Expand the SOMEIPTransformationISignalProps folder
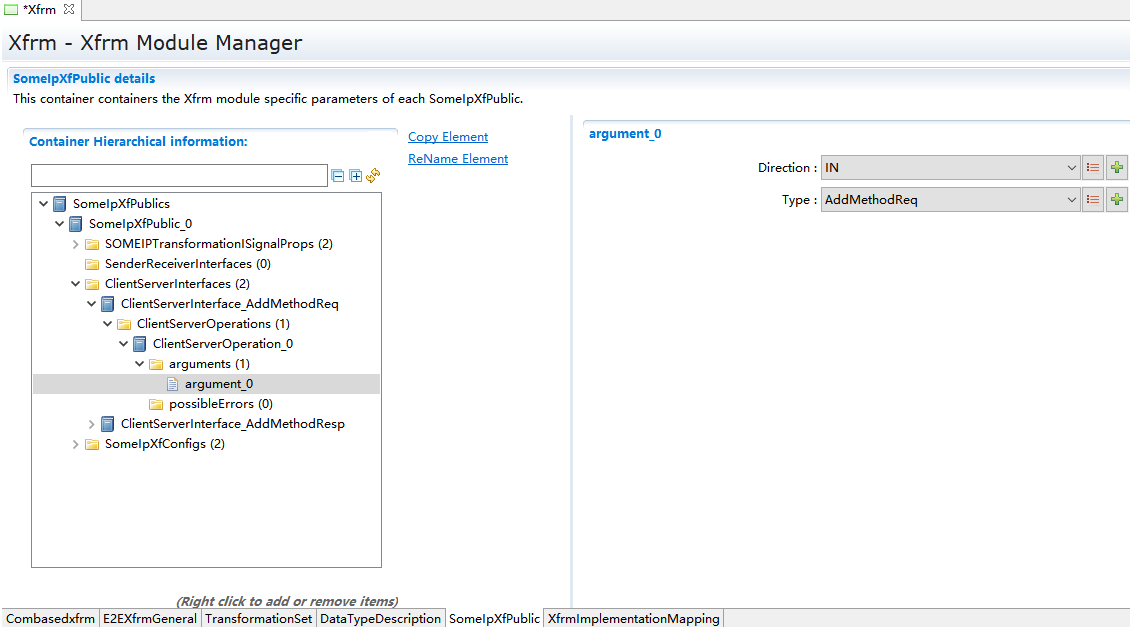Image resolution: width=1130 pixels, height=627 pixels. (x=76, y=244)
